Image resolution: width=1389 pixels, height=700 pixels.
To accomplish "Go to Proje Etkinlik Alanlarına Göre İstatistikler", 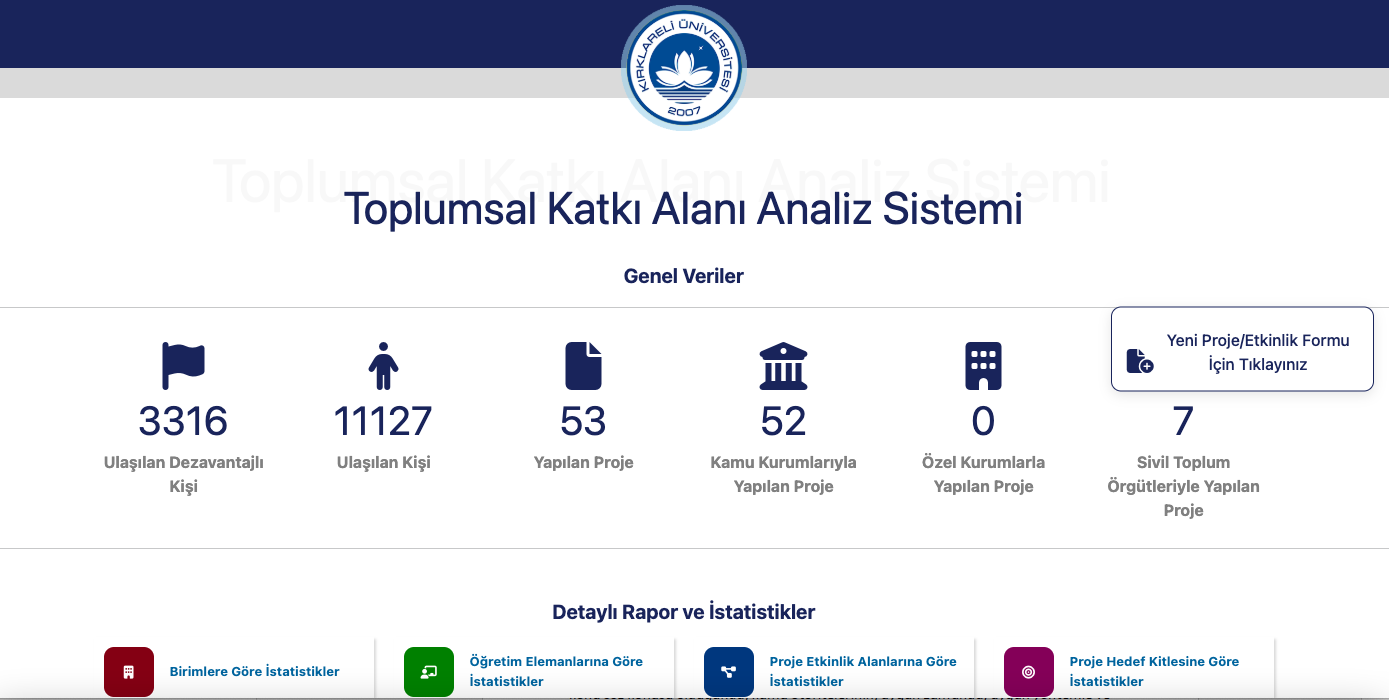I will [x=862, y=671].
